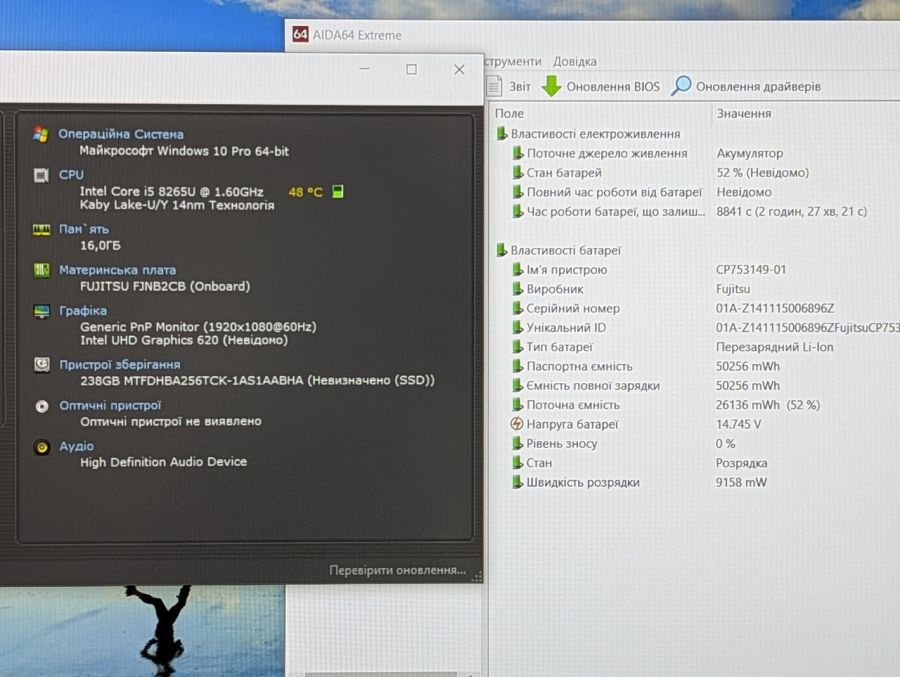Viewport: 900px width, 677px height.
Task: Click the Стан battery icon above Швидкість розрядки
Action: tap(517, 462)
